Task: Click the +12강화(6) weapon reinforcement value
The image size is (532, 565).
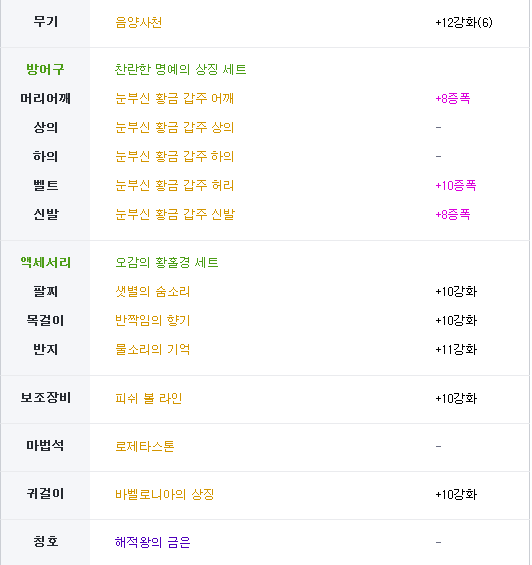Action: [x=464, y=22]
